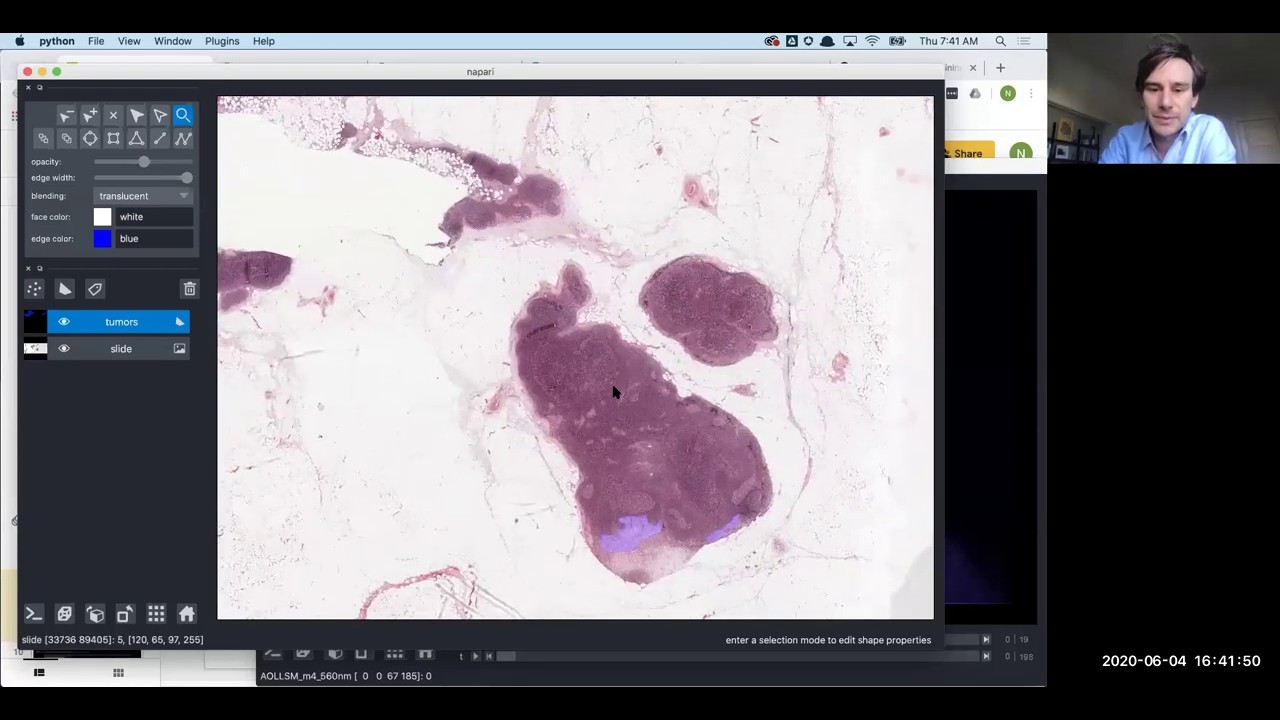Select the add ellipse tool
The width and height of the screenshot is (1280, 720).
click(x=90, y=139)
